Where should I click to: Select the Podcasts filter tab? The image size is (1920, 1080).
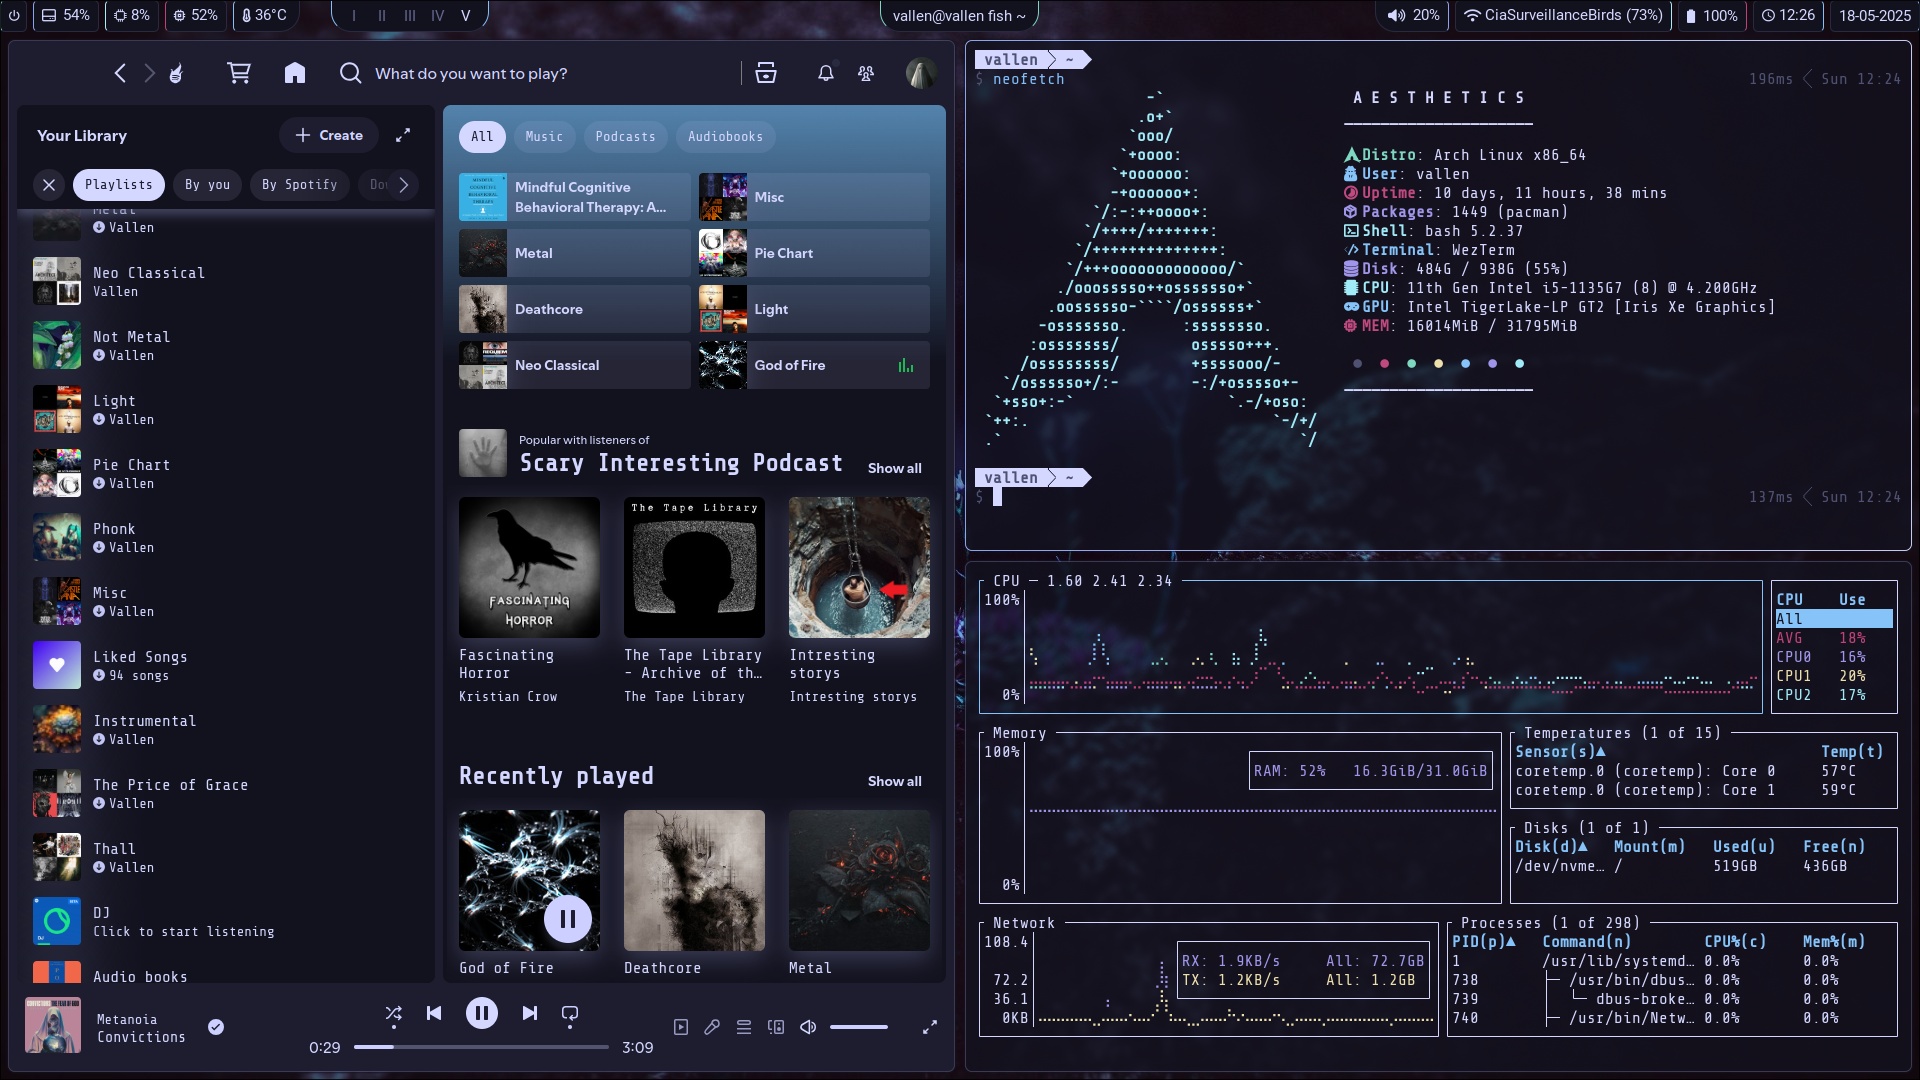[625, 136]
